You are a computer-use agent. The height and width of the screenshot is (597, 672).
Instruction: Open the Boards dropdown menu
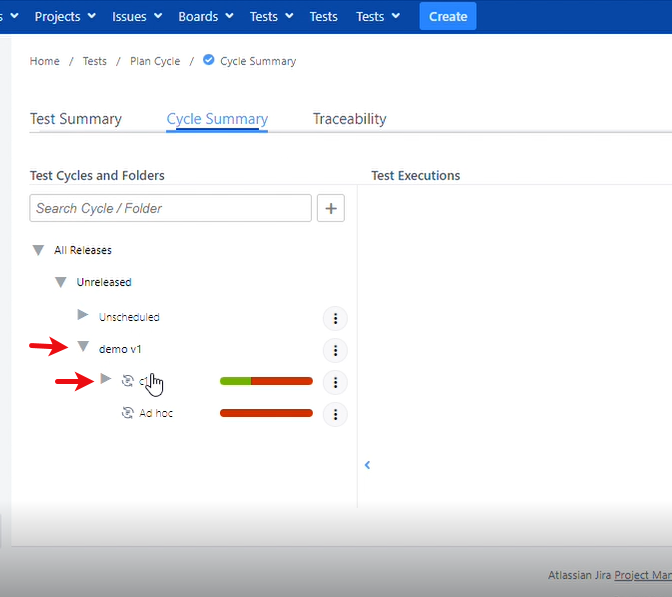click(x=205, y=16)
